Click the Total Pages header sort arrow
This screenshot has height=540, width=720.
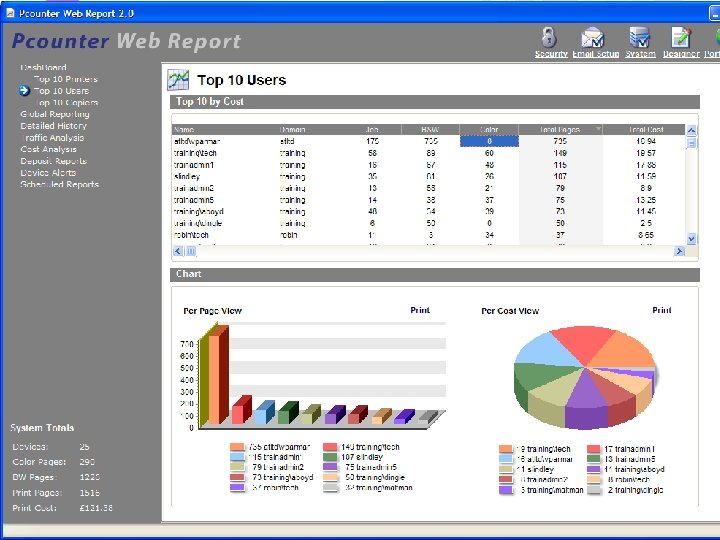click(x=598, y=129)
